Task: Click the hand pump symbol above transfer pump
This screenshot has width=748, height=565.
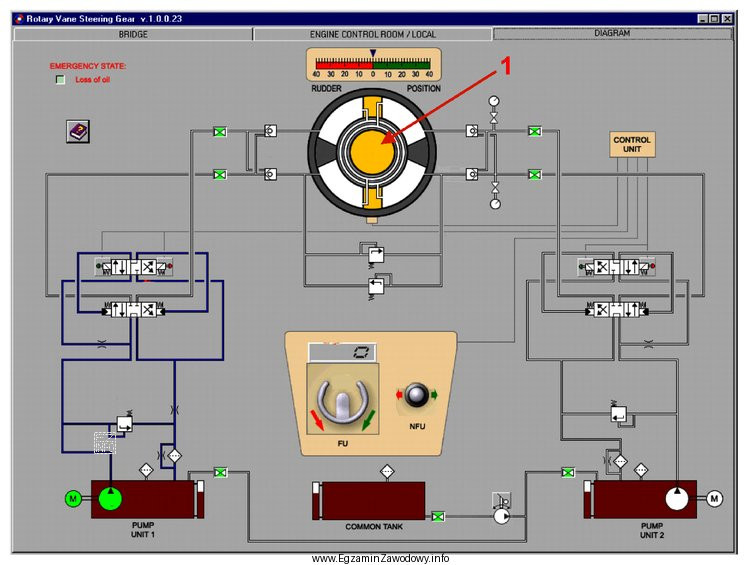Action: click(501, 500)
